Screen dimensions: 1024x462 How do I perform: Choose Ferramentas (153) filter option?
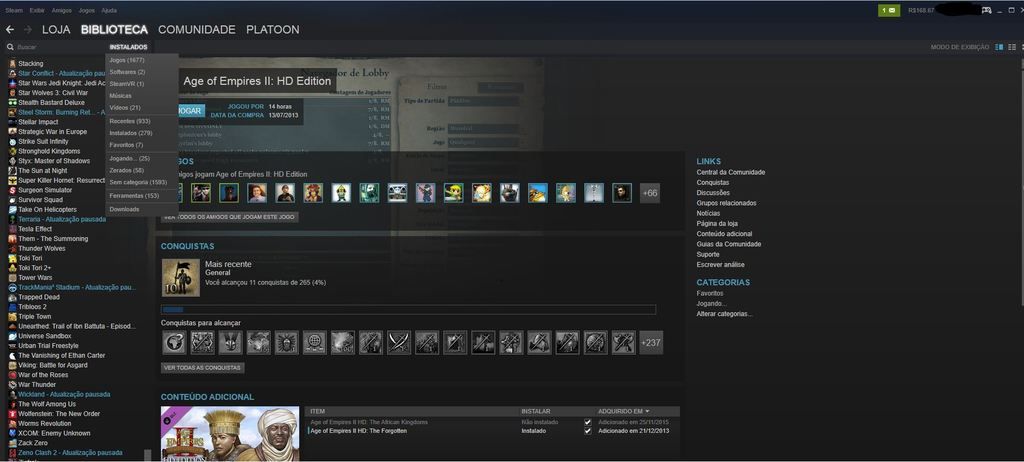click(x=134, y=196)
